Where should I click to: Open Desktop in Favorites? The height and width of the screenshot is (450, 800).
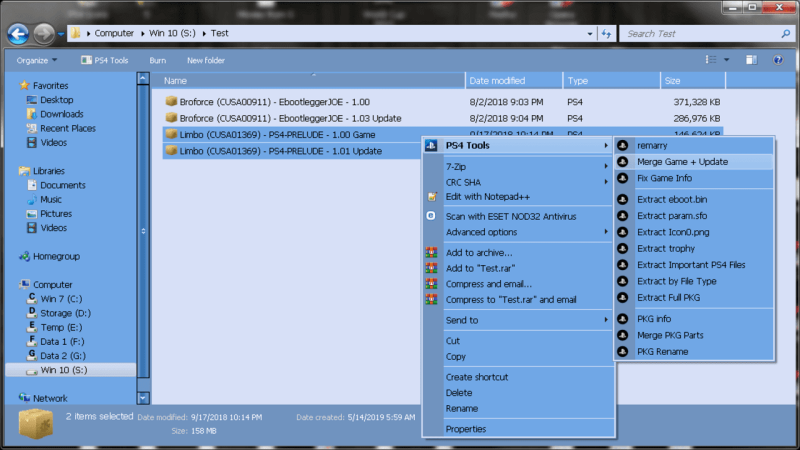(50, 100)
